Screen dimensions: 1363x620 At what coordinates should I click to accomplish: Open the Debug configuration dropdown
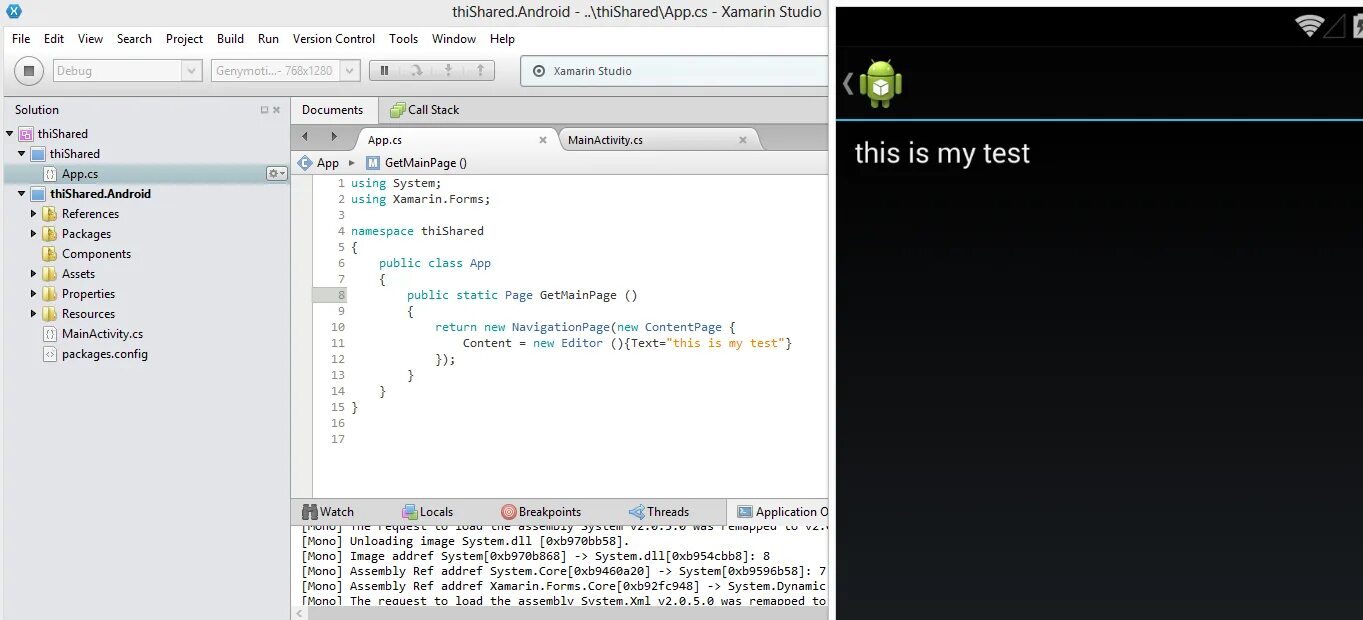[x=127, y=71]
